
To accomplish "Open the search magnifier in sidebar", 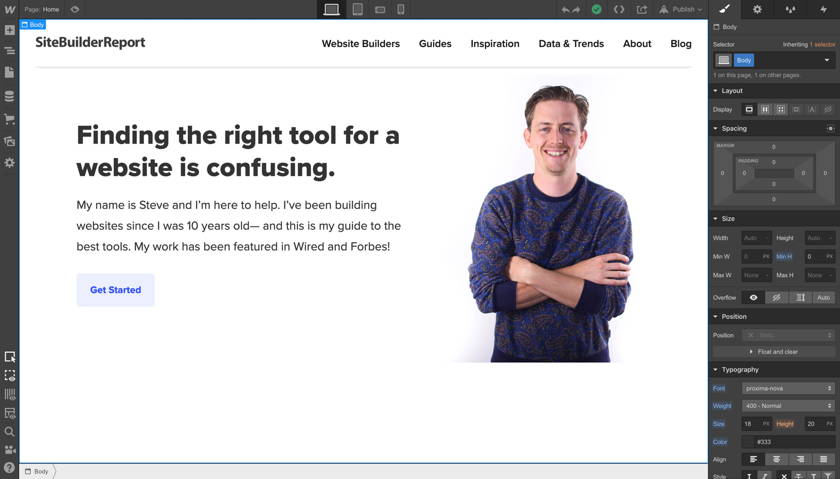I will click(10, 431).
